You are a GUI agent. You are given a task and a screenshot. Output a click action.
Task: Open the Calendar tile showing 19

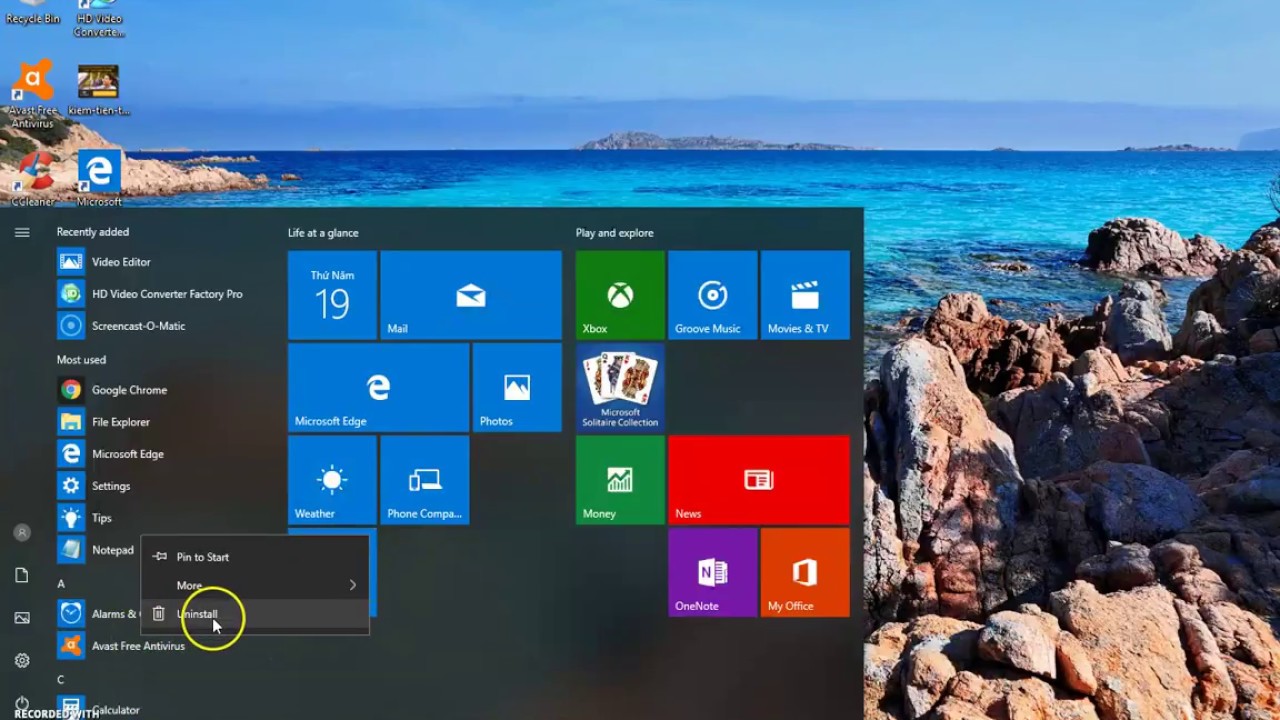pyautogui.click(x=332, y=295)
